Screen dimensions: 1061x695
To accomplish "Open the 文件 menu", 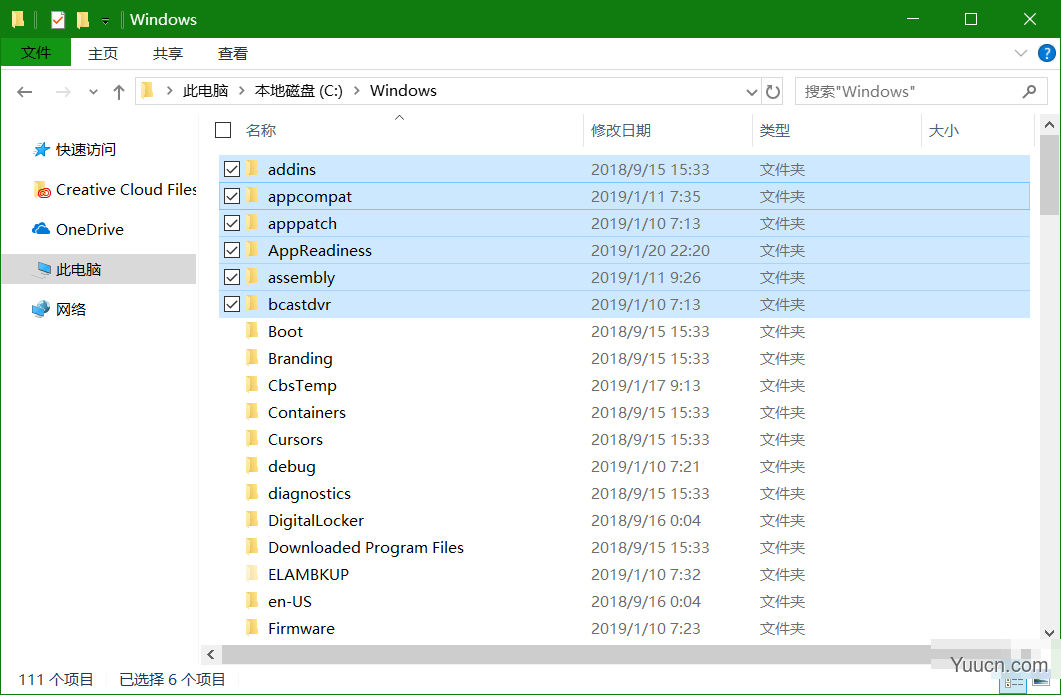I will click(36, 53).
